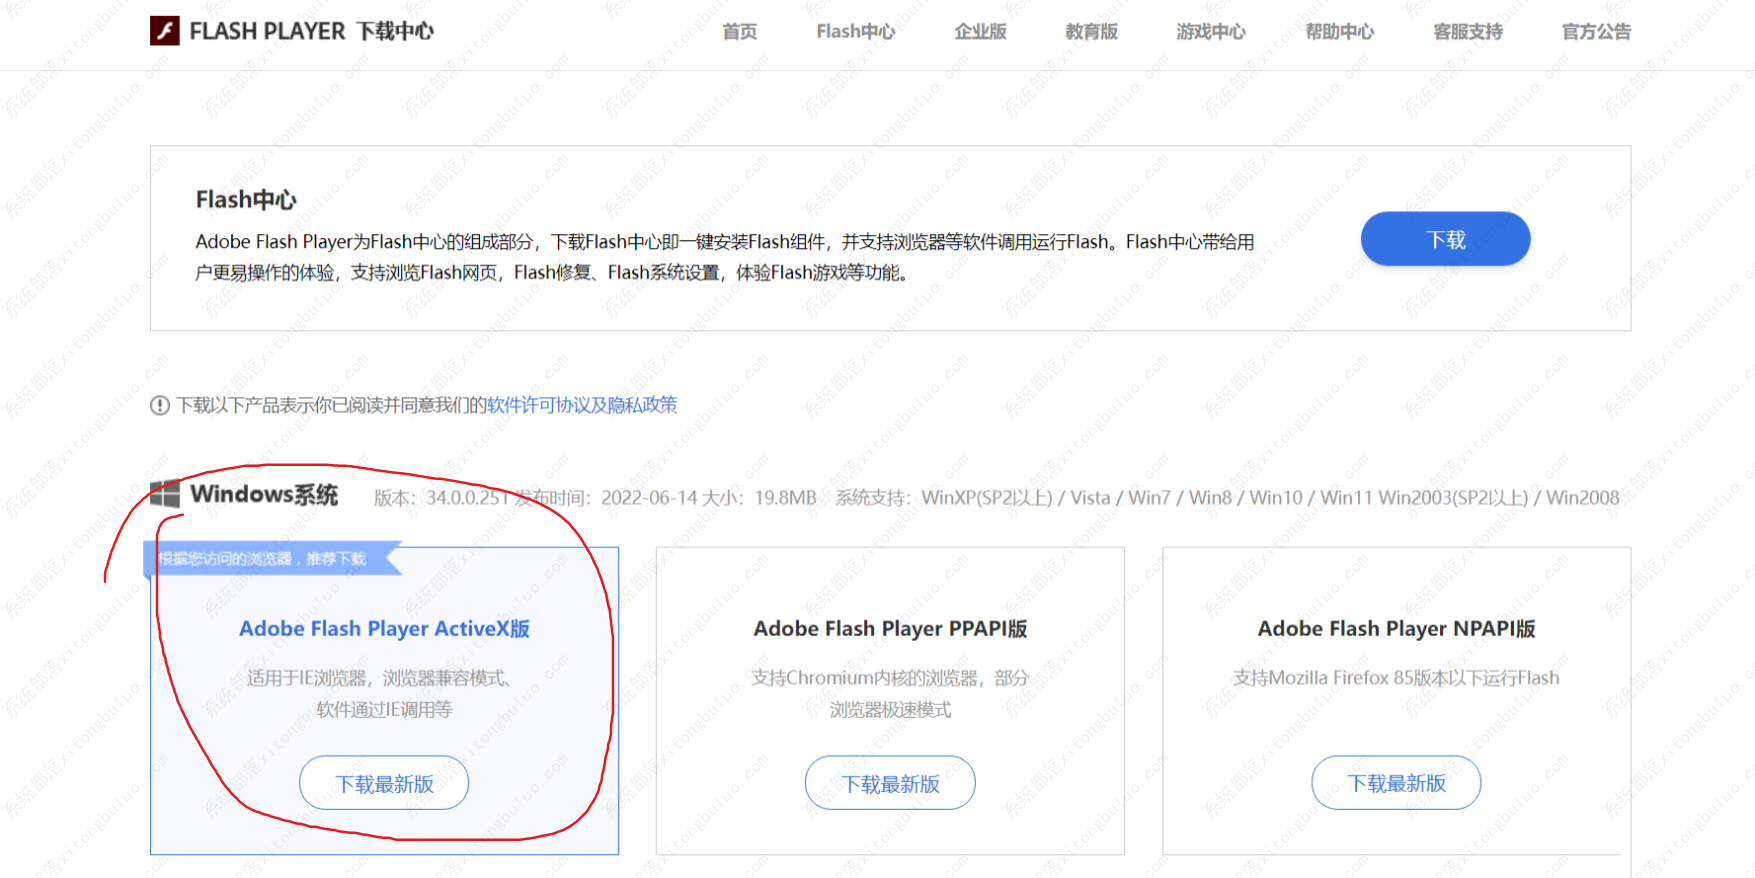Click 下载最新版 under PPAPI版
The width and height of the screenshot is (1755, 878).
pos(890,783)
